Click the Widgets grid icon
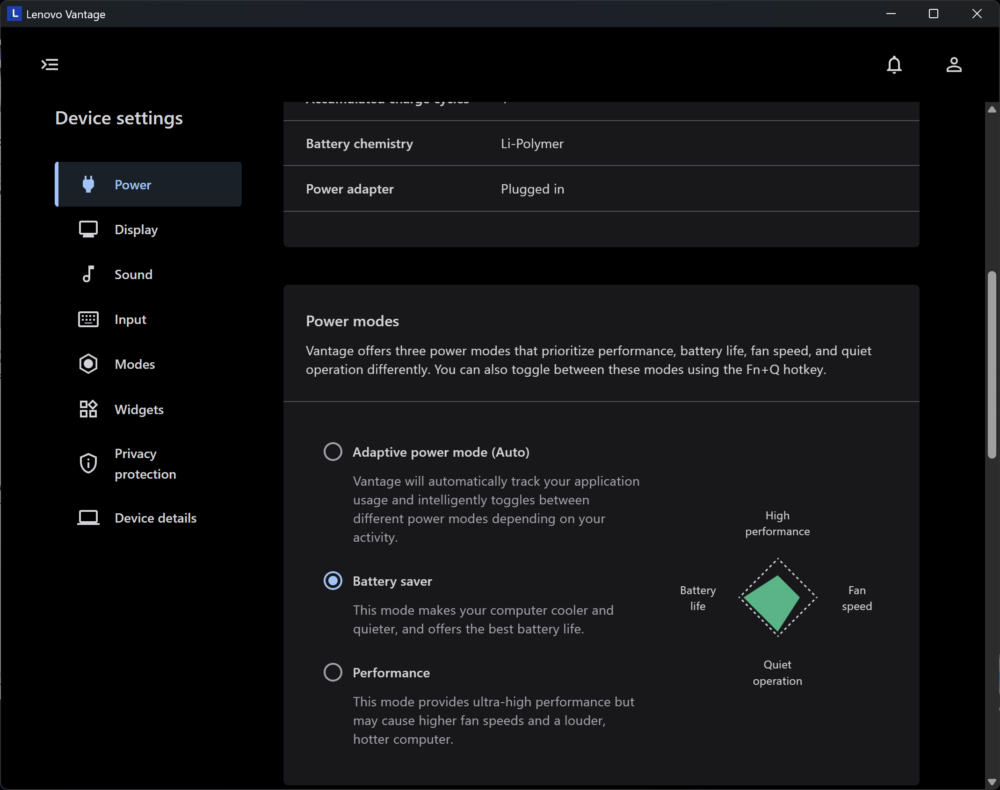The width and height of the screenshot is (1000, 790). point(89,409)
